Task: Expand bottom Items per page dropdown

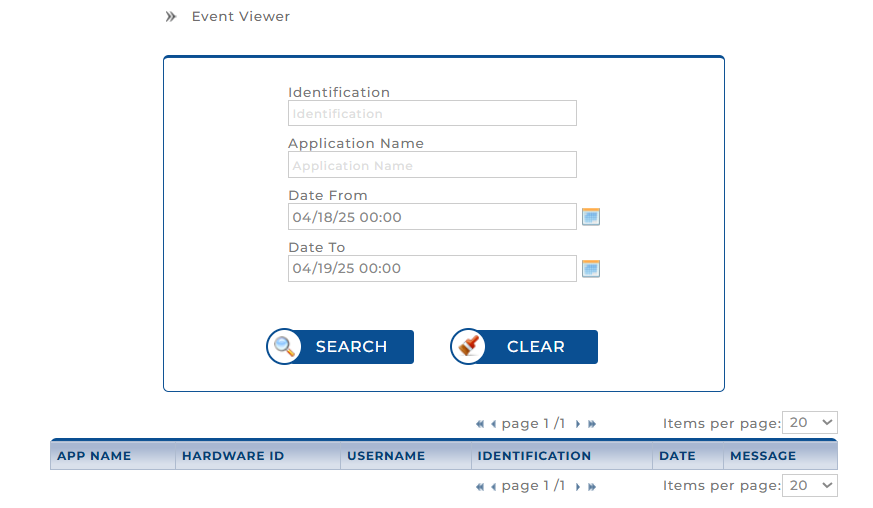Action: click(x=809, y=485)
